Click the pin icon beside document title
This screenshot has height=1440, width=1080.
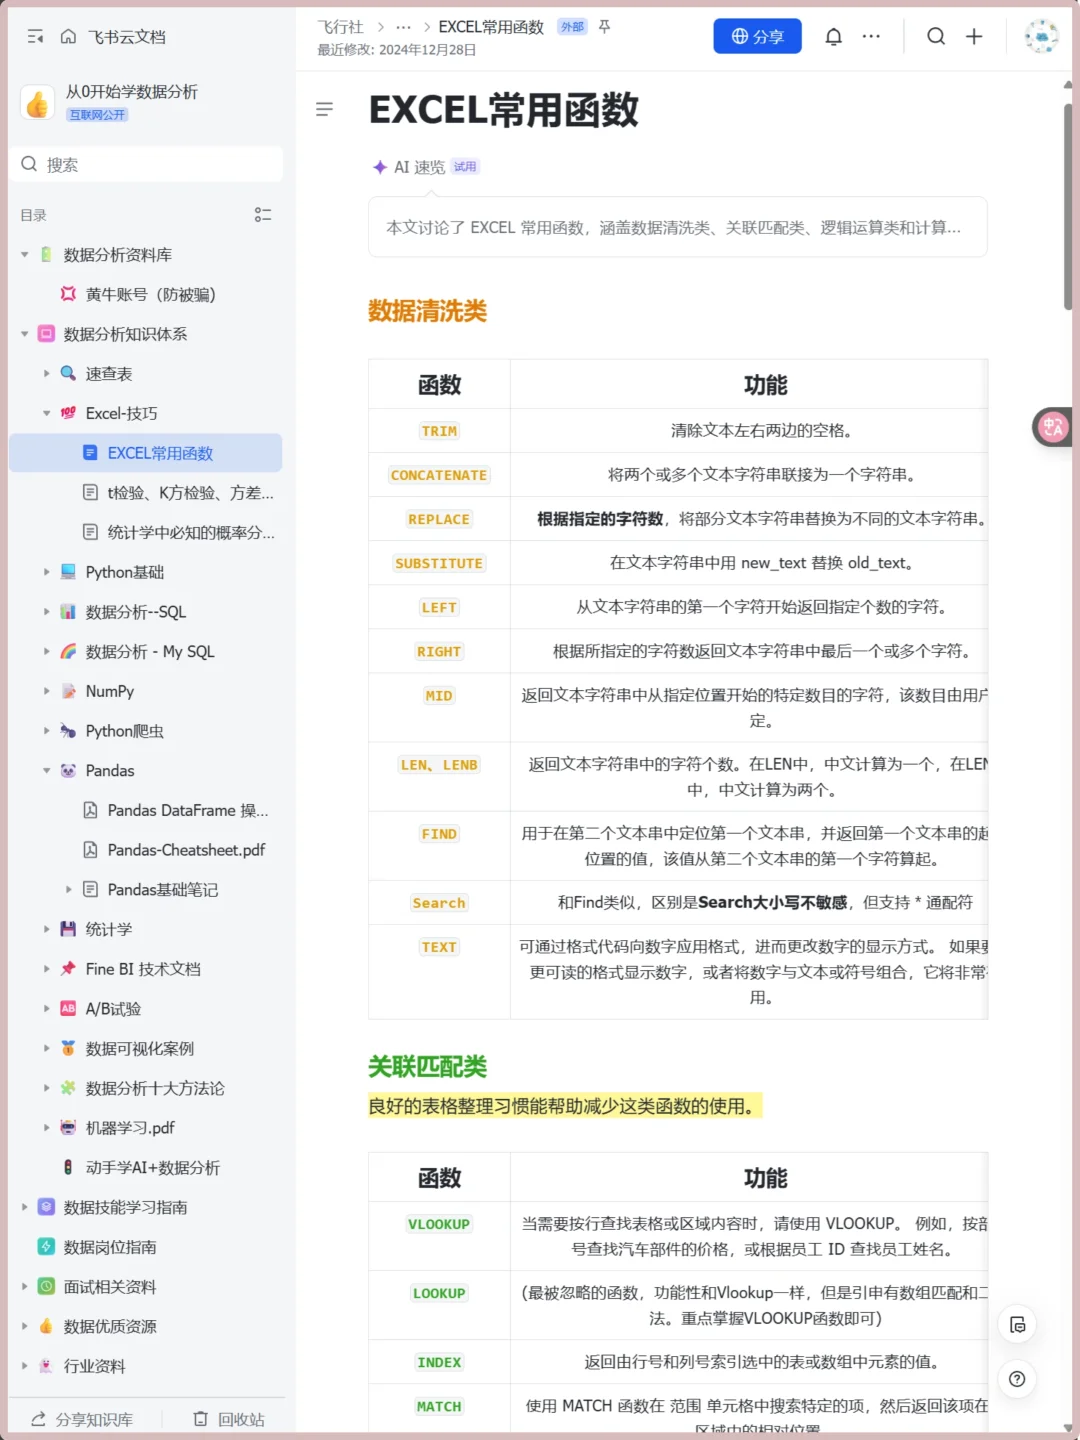point(604,27)
